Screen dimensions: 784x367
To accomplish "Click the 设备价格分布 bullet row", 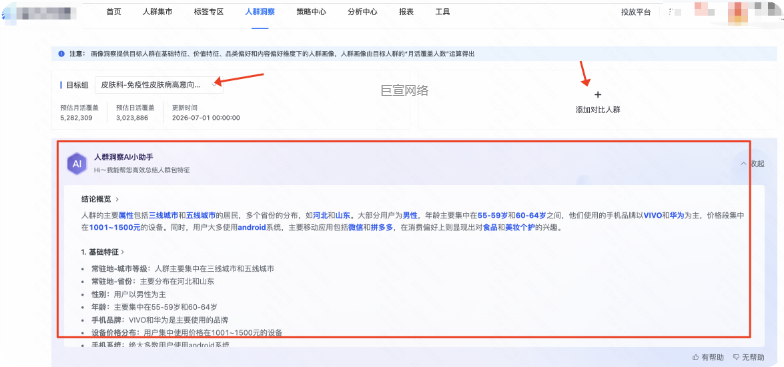I will pos(182,332).
